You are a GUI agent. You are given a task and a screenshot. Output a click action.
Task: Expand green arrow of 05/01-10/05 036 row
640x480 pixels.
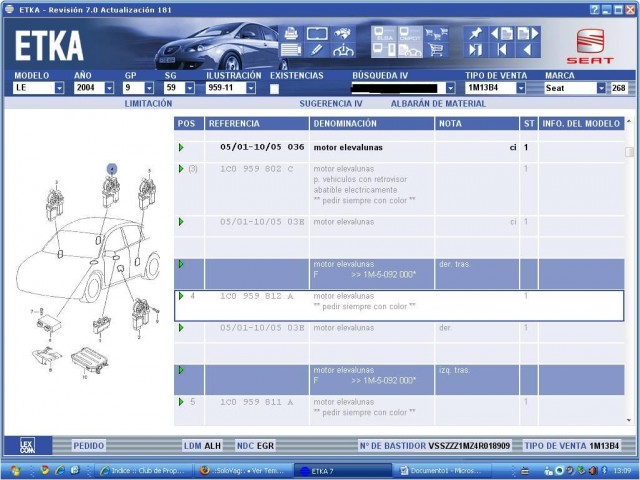click(x=181, y=147)
